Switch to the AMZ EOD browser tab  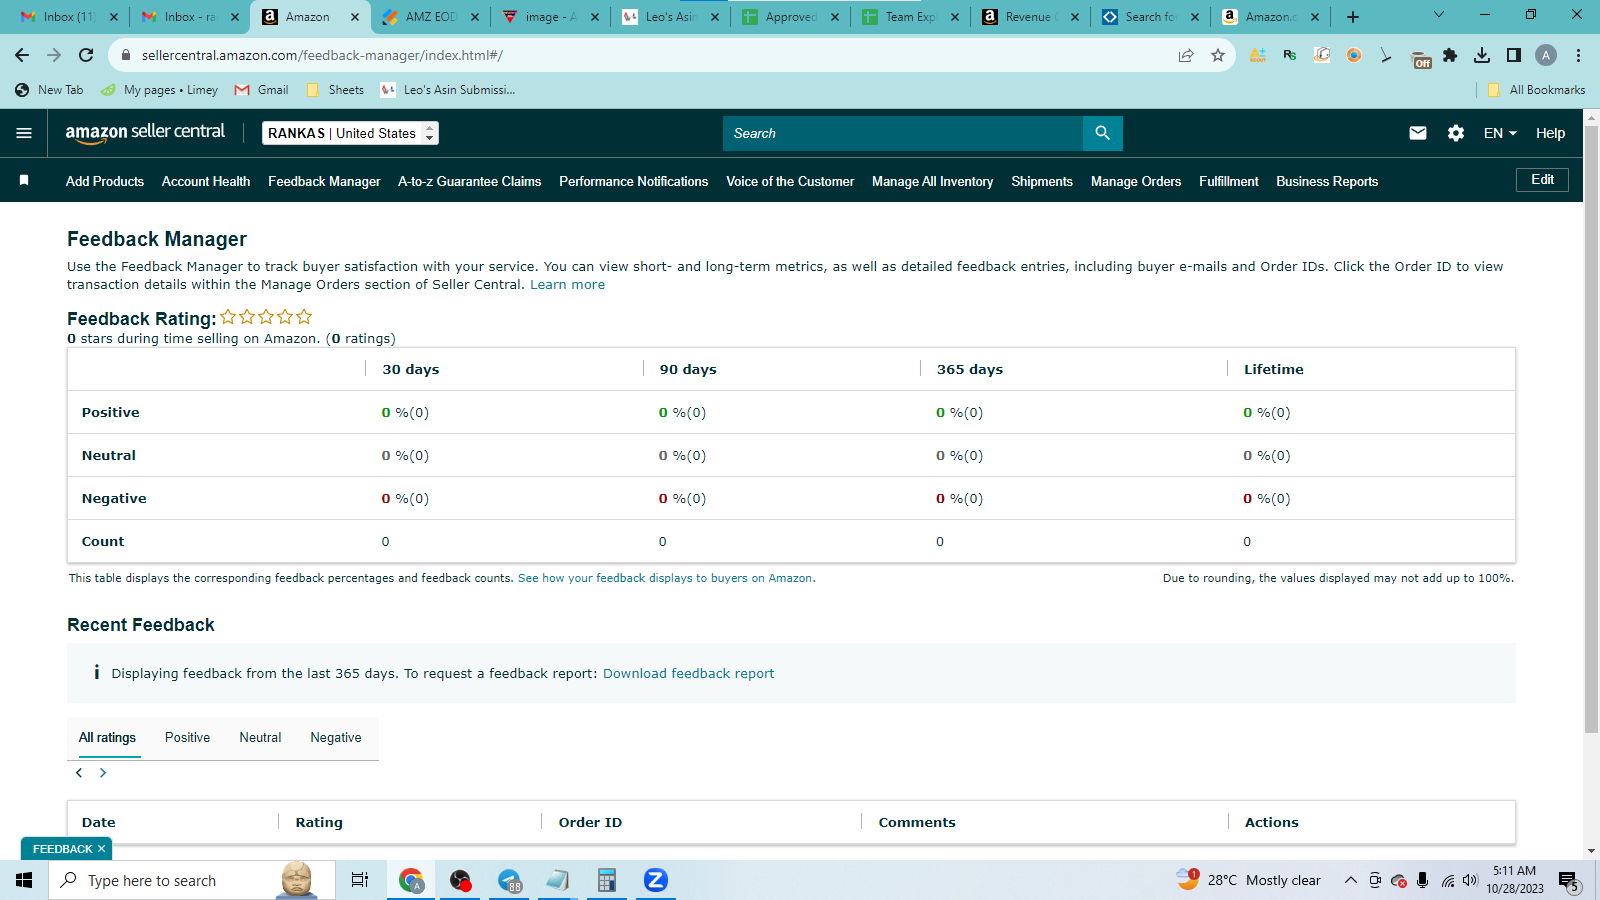tap(430, 17)
